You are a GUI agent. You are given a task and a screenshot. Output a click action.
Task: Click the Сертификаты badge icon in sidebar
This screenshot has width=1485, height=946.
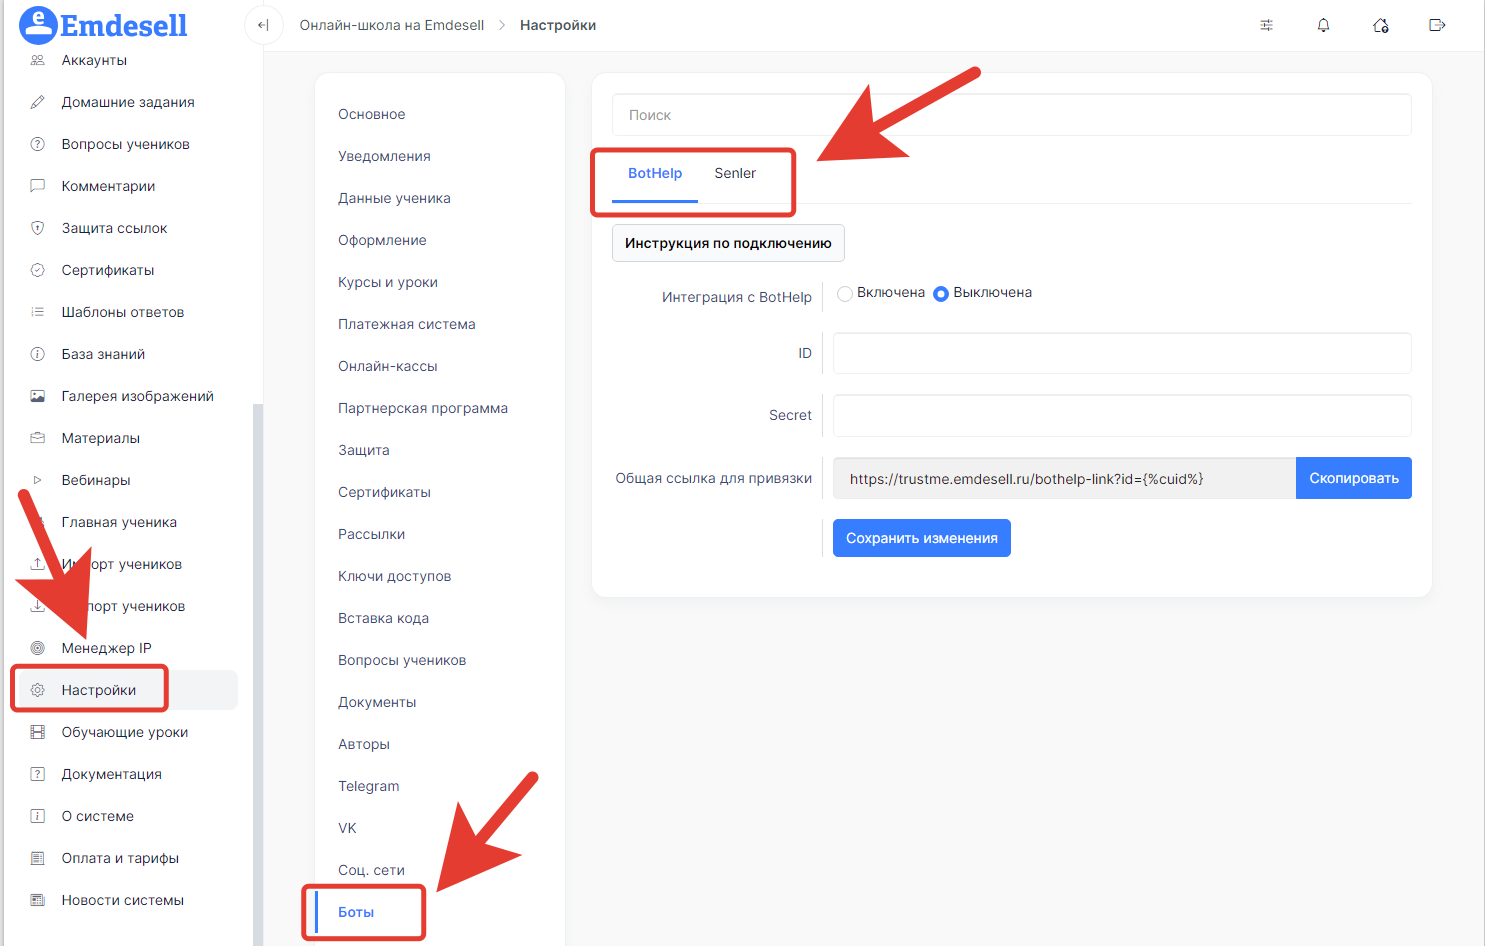[38, 270]
